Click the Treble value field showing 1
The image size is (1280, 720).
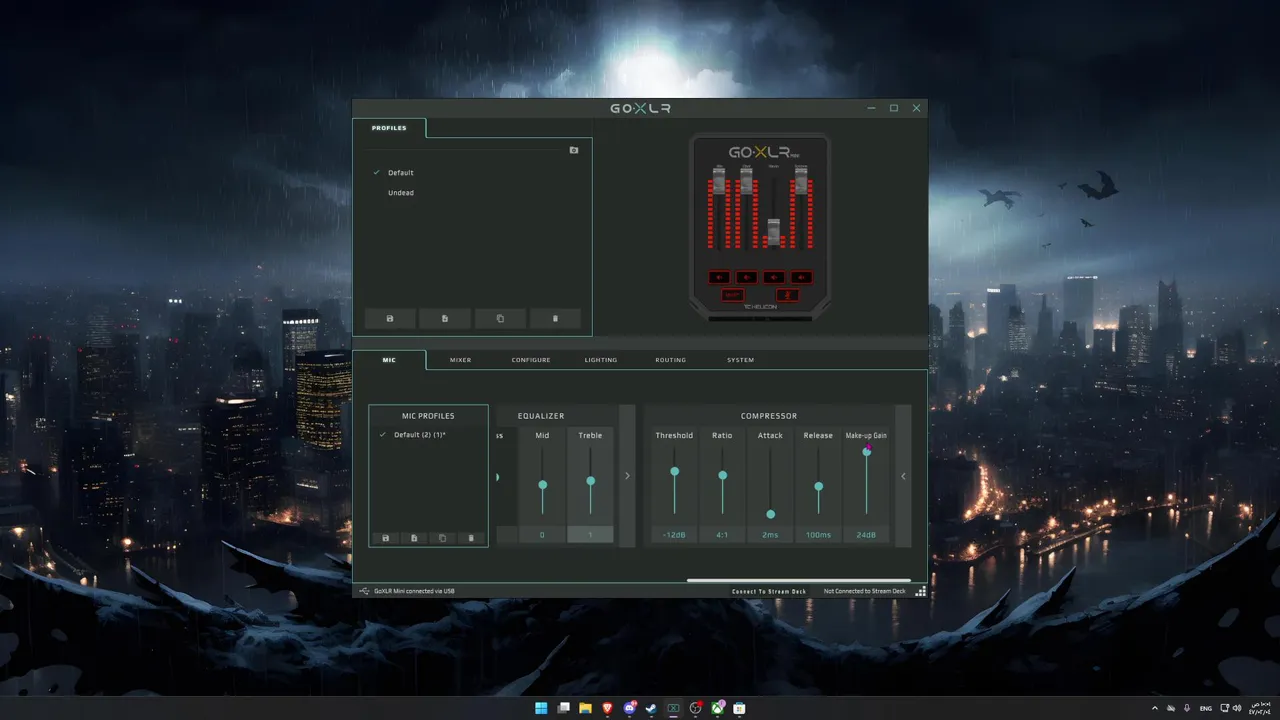click(590, 535)
